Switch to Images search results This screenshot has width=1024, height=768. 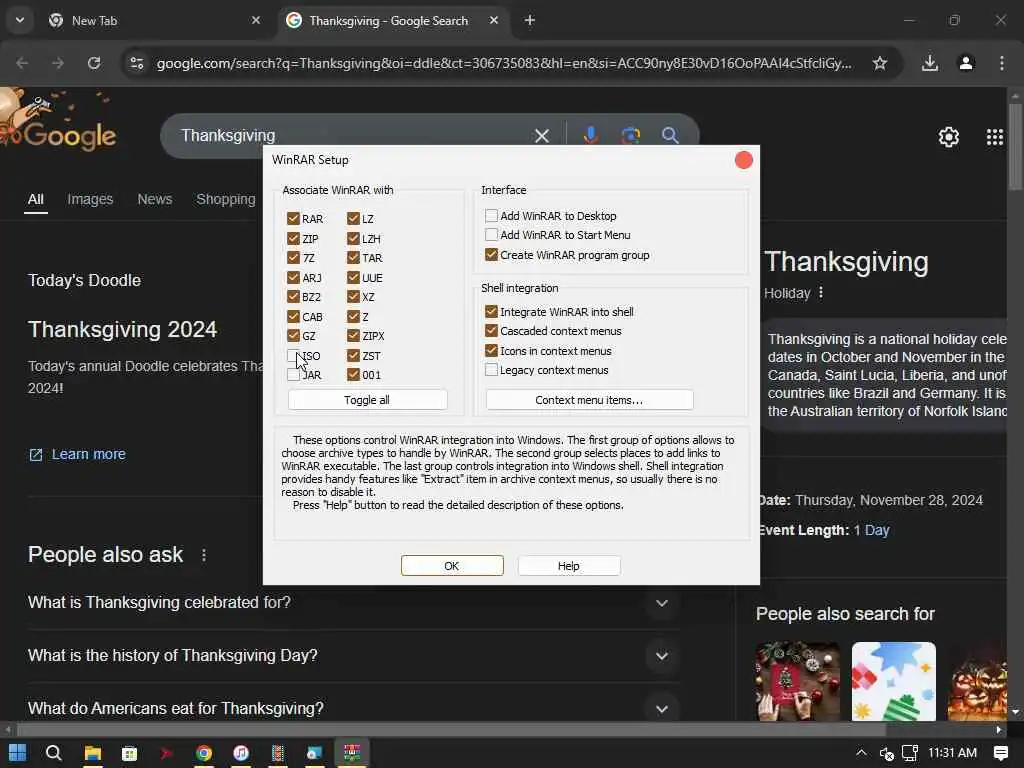tap(90, 199)
